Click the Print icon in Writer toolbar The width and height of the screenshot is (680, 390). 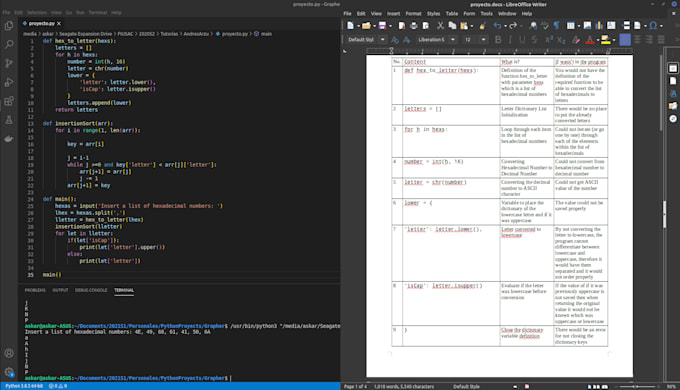coord(414,26)
